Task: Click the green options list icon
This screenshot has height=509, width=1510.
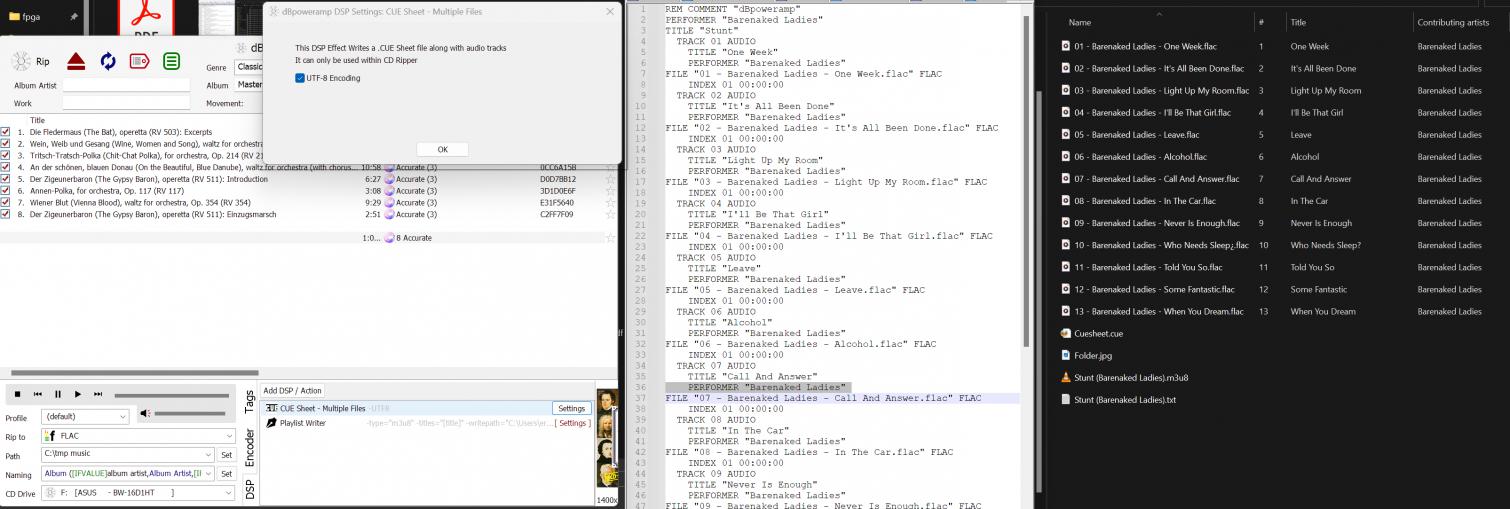Action: [172, 61]
